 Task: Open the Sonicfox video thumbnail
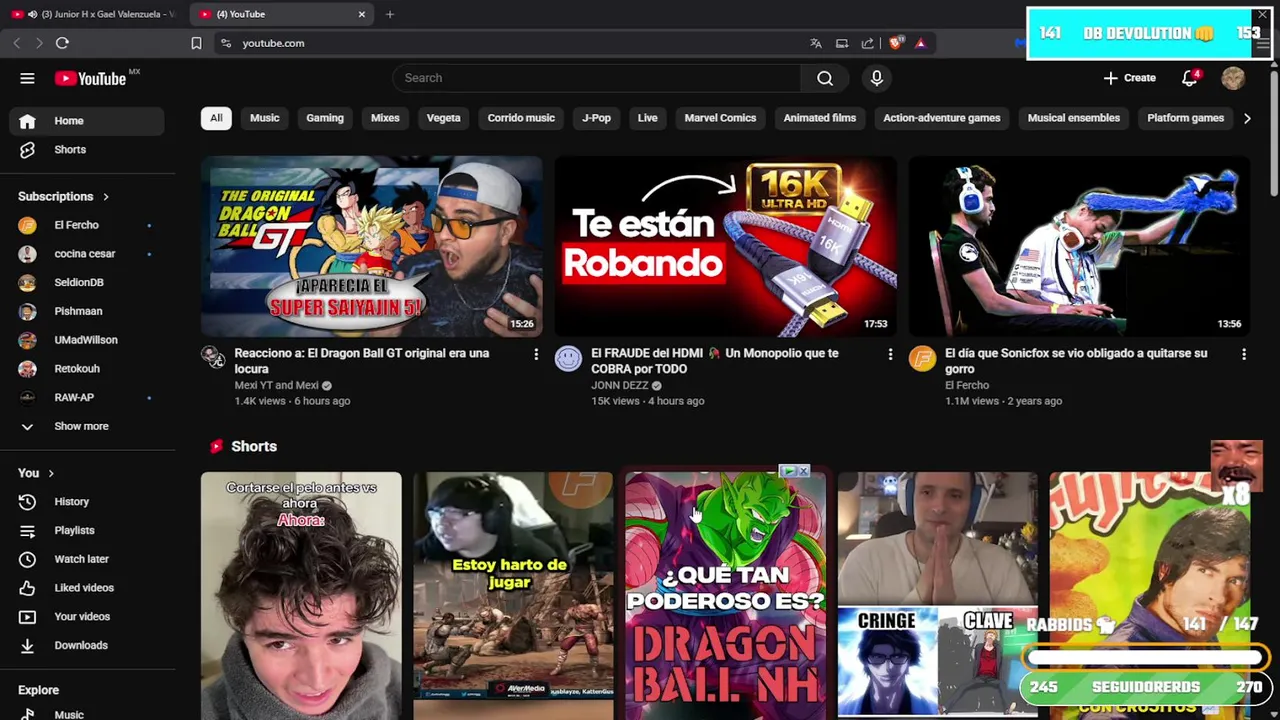coord(1079,247)
